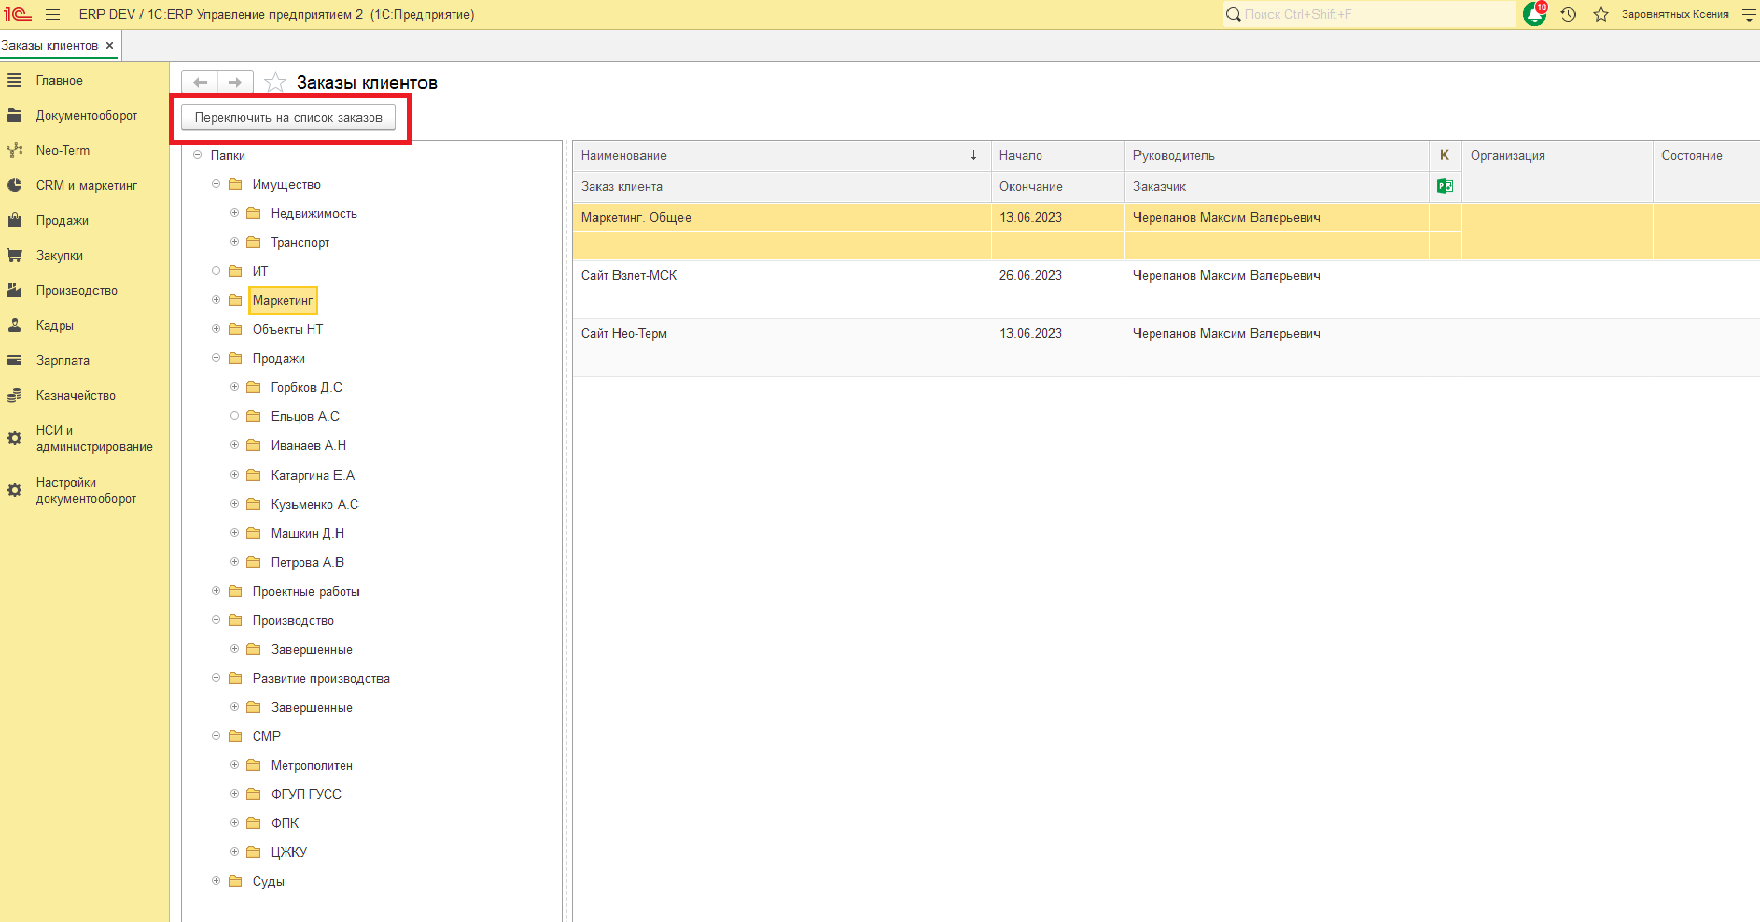Click the notifications bell icon
Screen dimensions: 1760x922
pos(1534,14)
